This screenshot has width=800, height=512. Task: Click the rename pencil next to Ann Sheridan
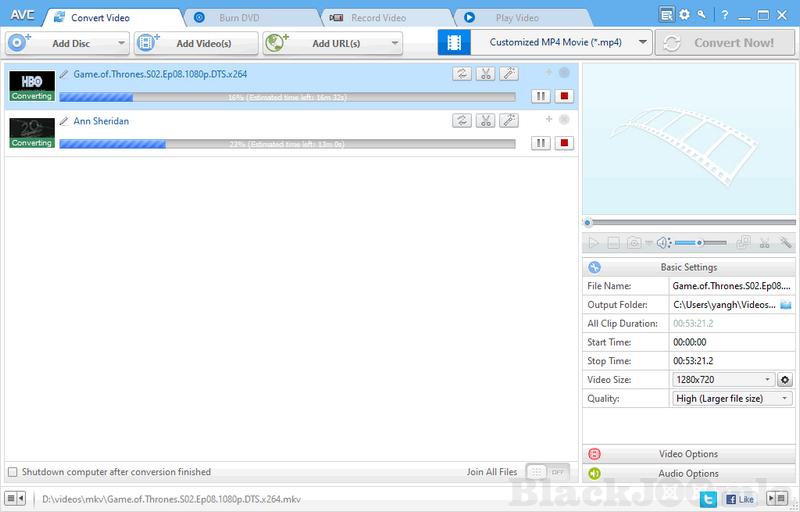click(64, 121)
